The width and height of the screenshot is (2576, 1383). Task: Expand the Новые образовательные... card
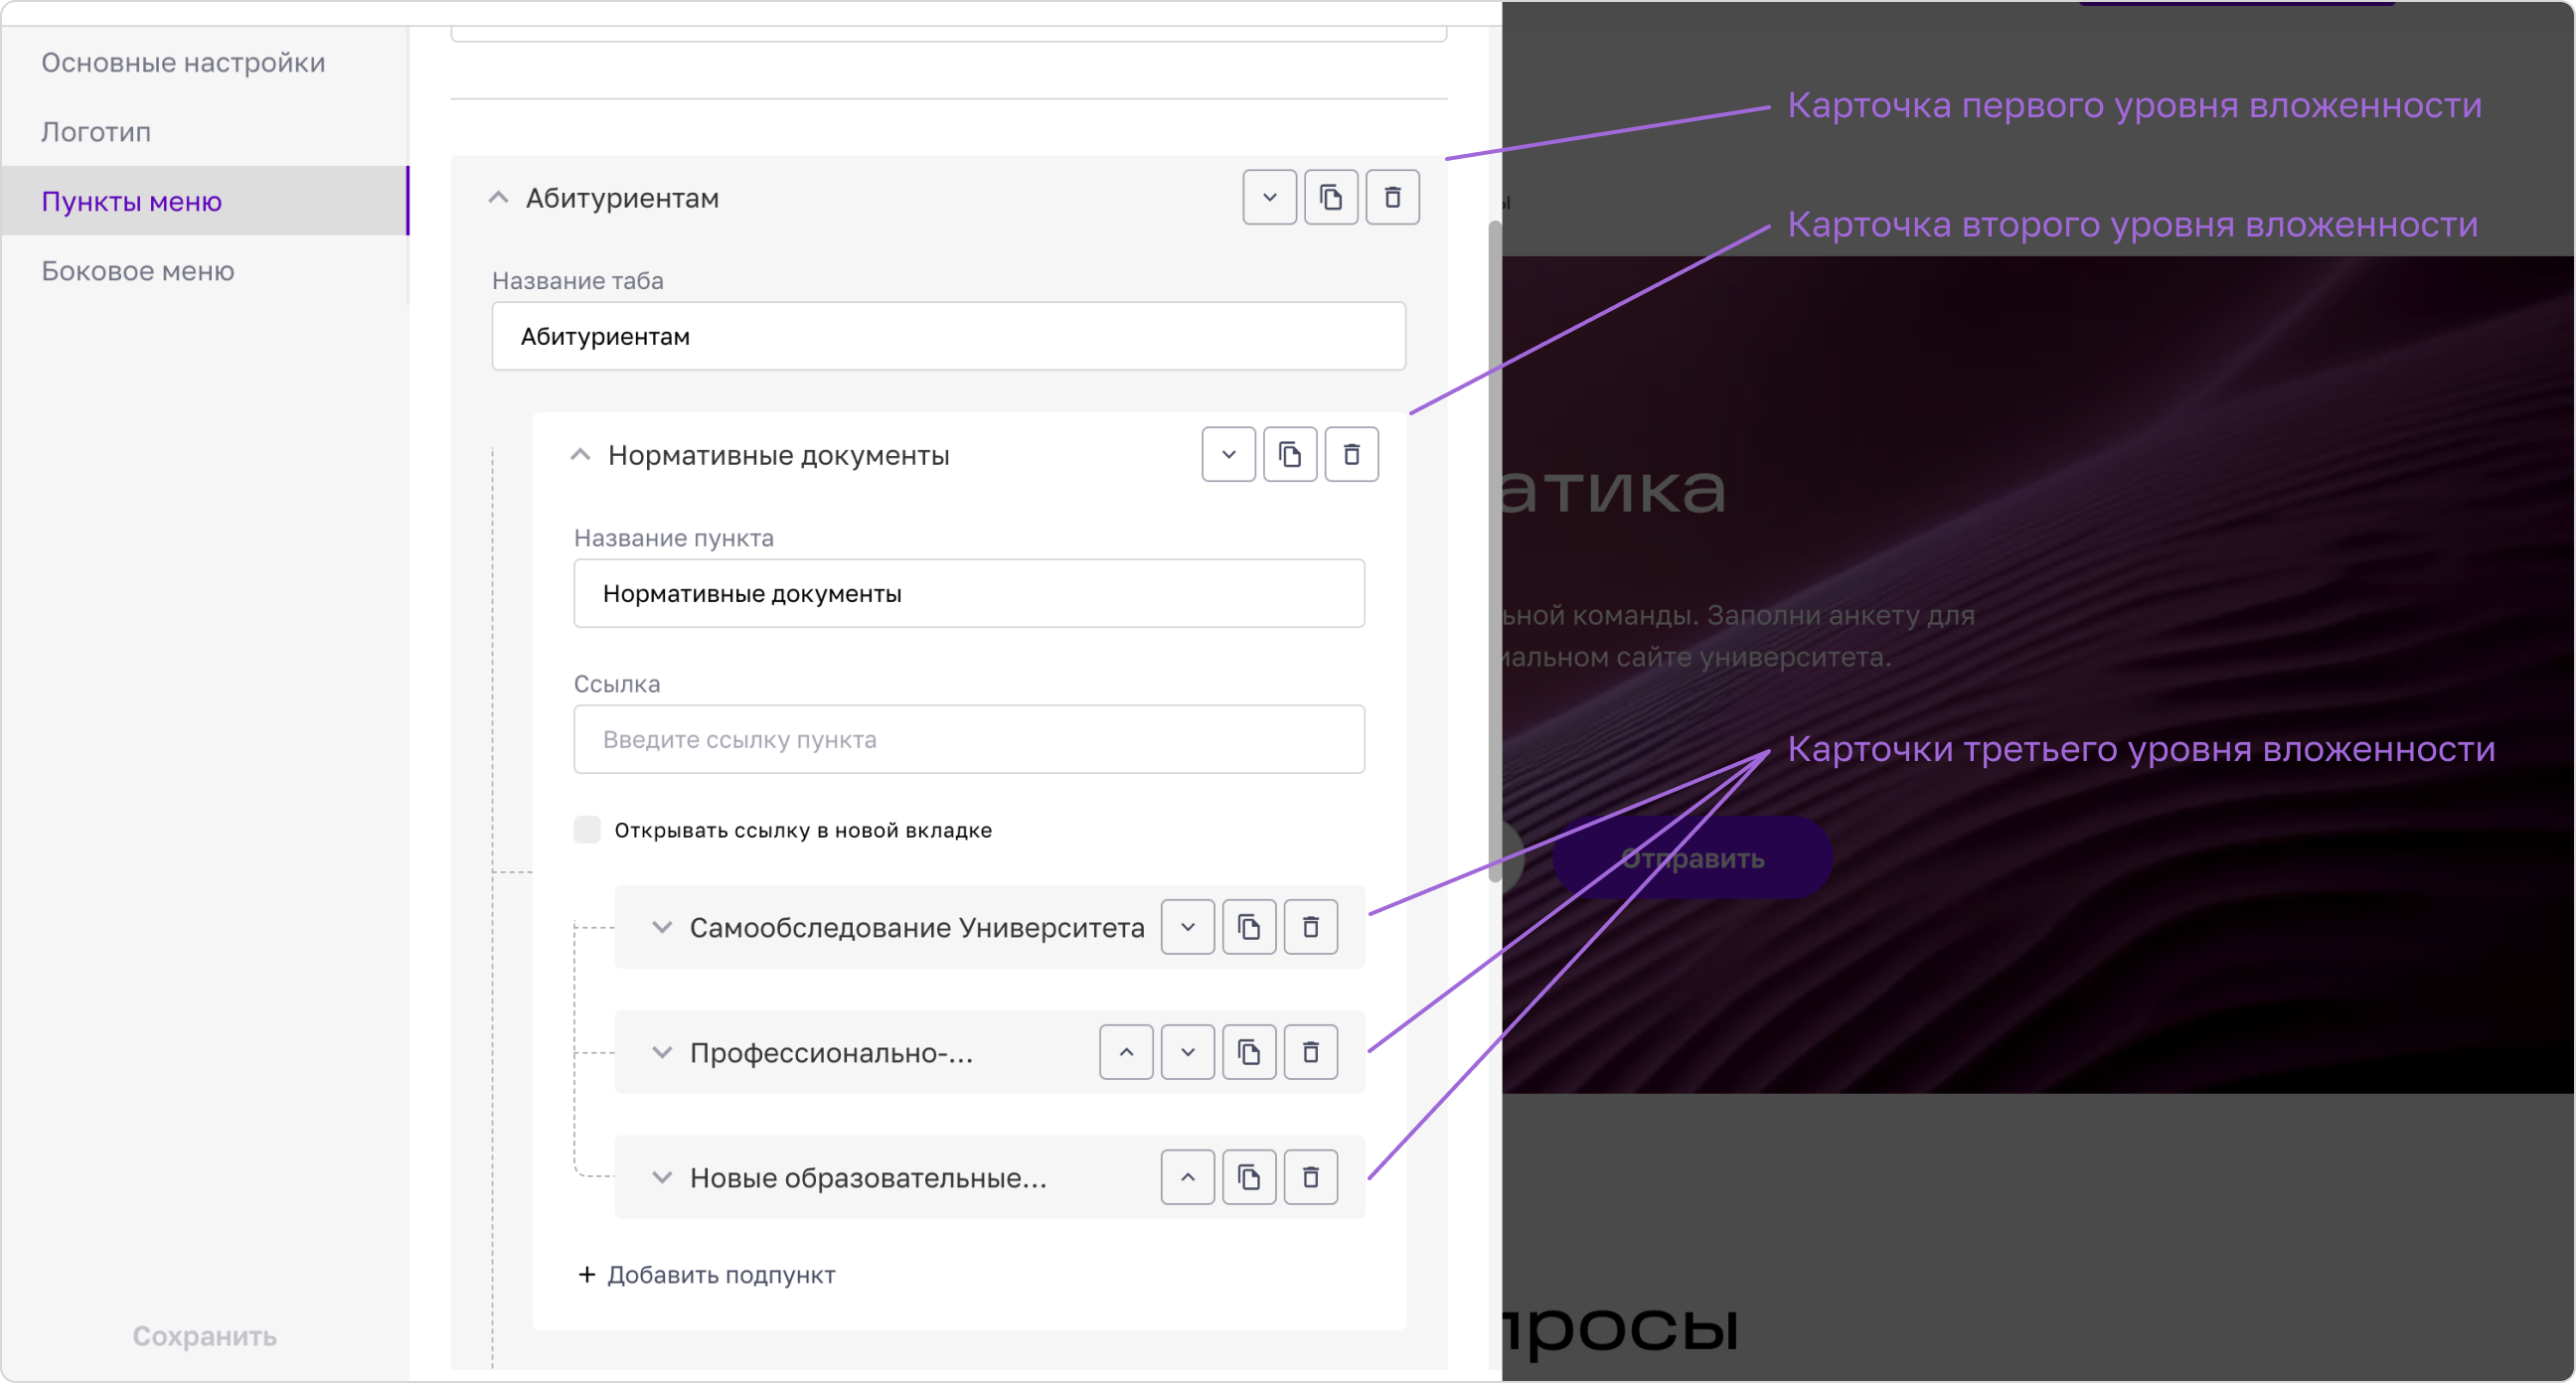662,1177
